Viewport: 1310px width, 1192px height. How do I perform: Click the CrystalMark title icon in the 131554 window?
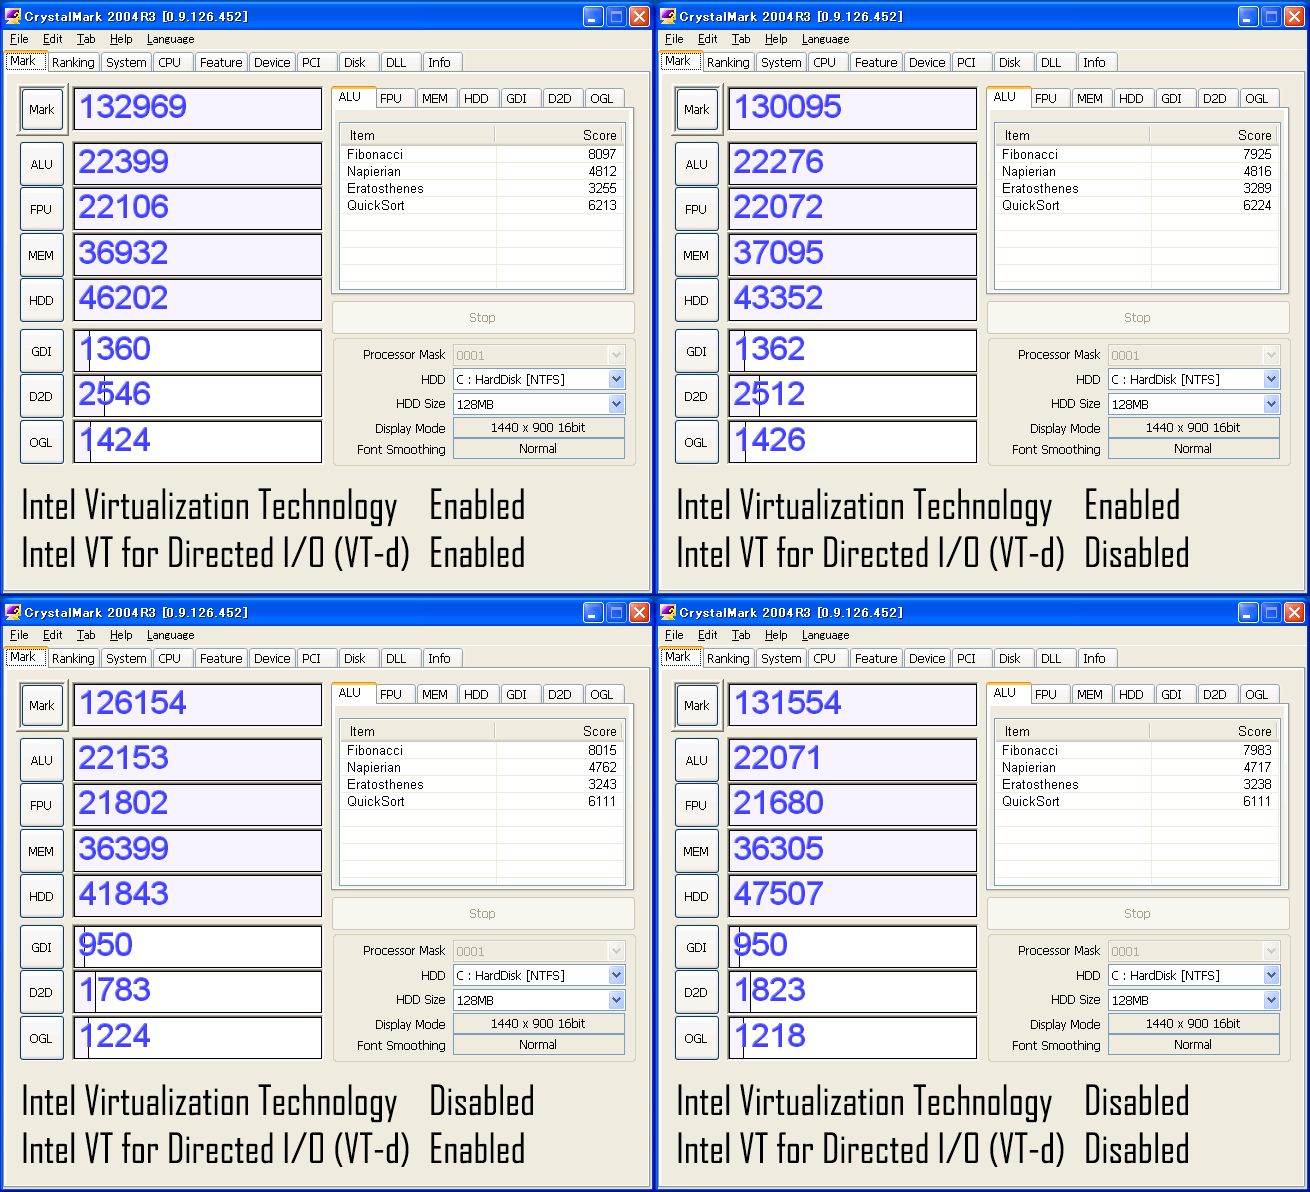pyautogui.click(x=668, y=612)
